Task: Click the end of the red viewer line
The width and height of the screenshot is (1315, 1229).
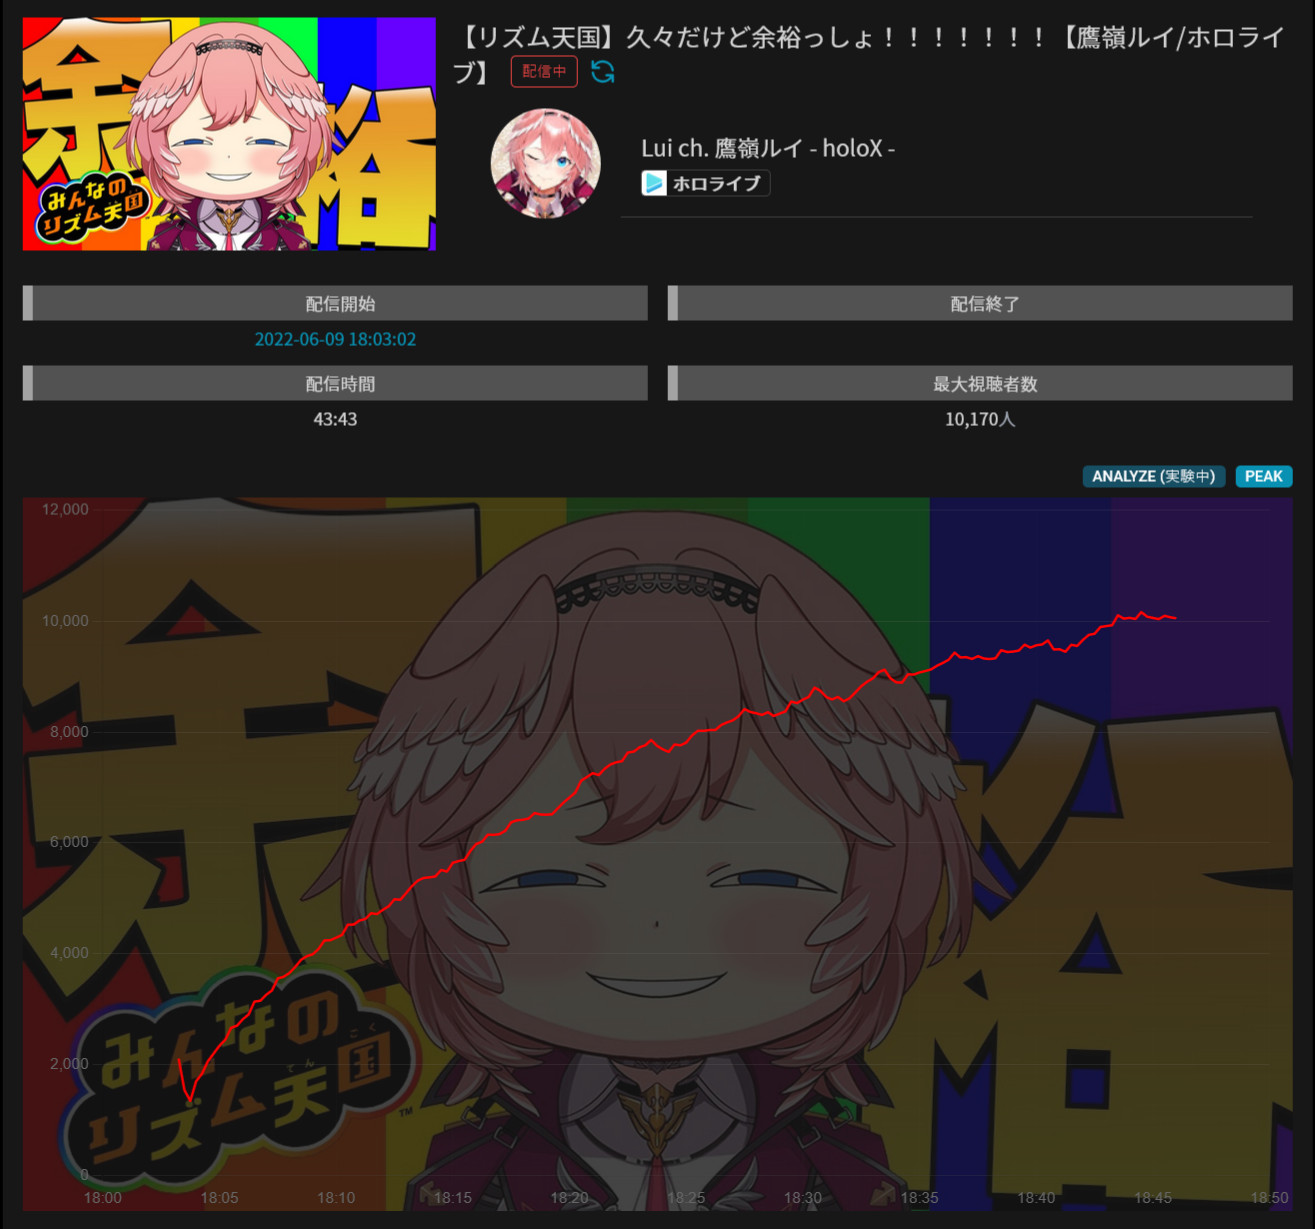Action: pyautogui.click(x=1175, y=618)
